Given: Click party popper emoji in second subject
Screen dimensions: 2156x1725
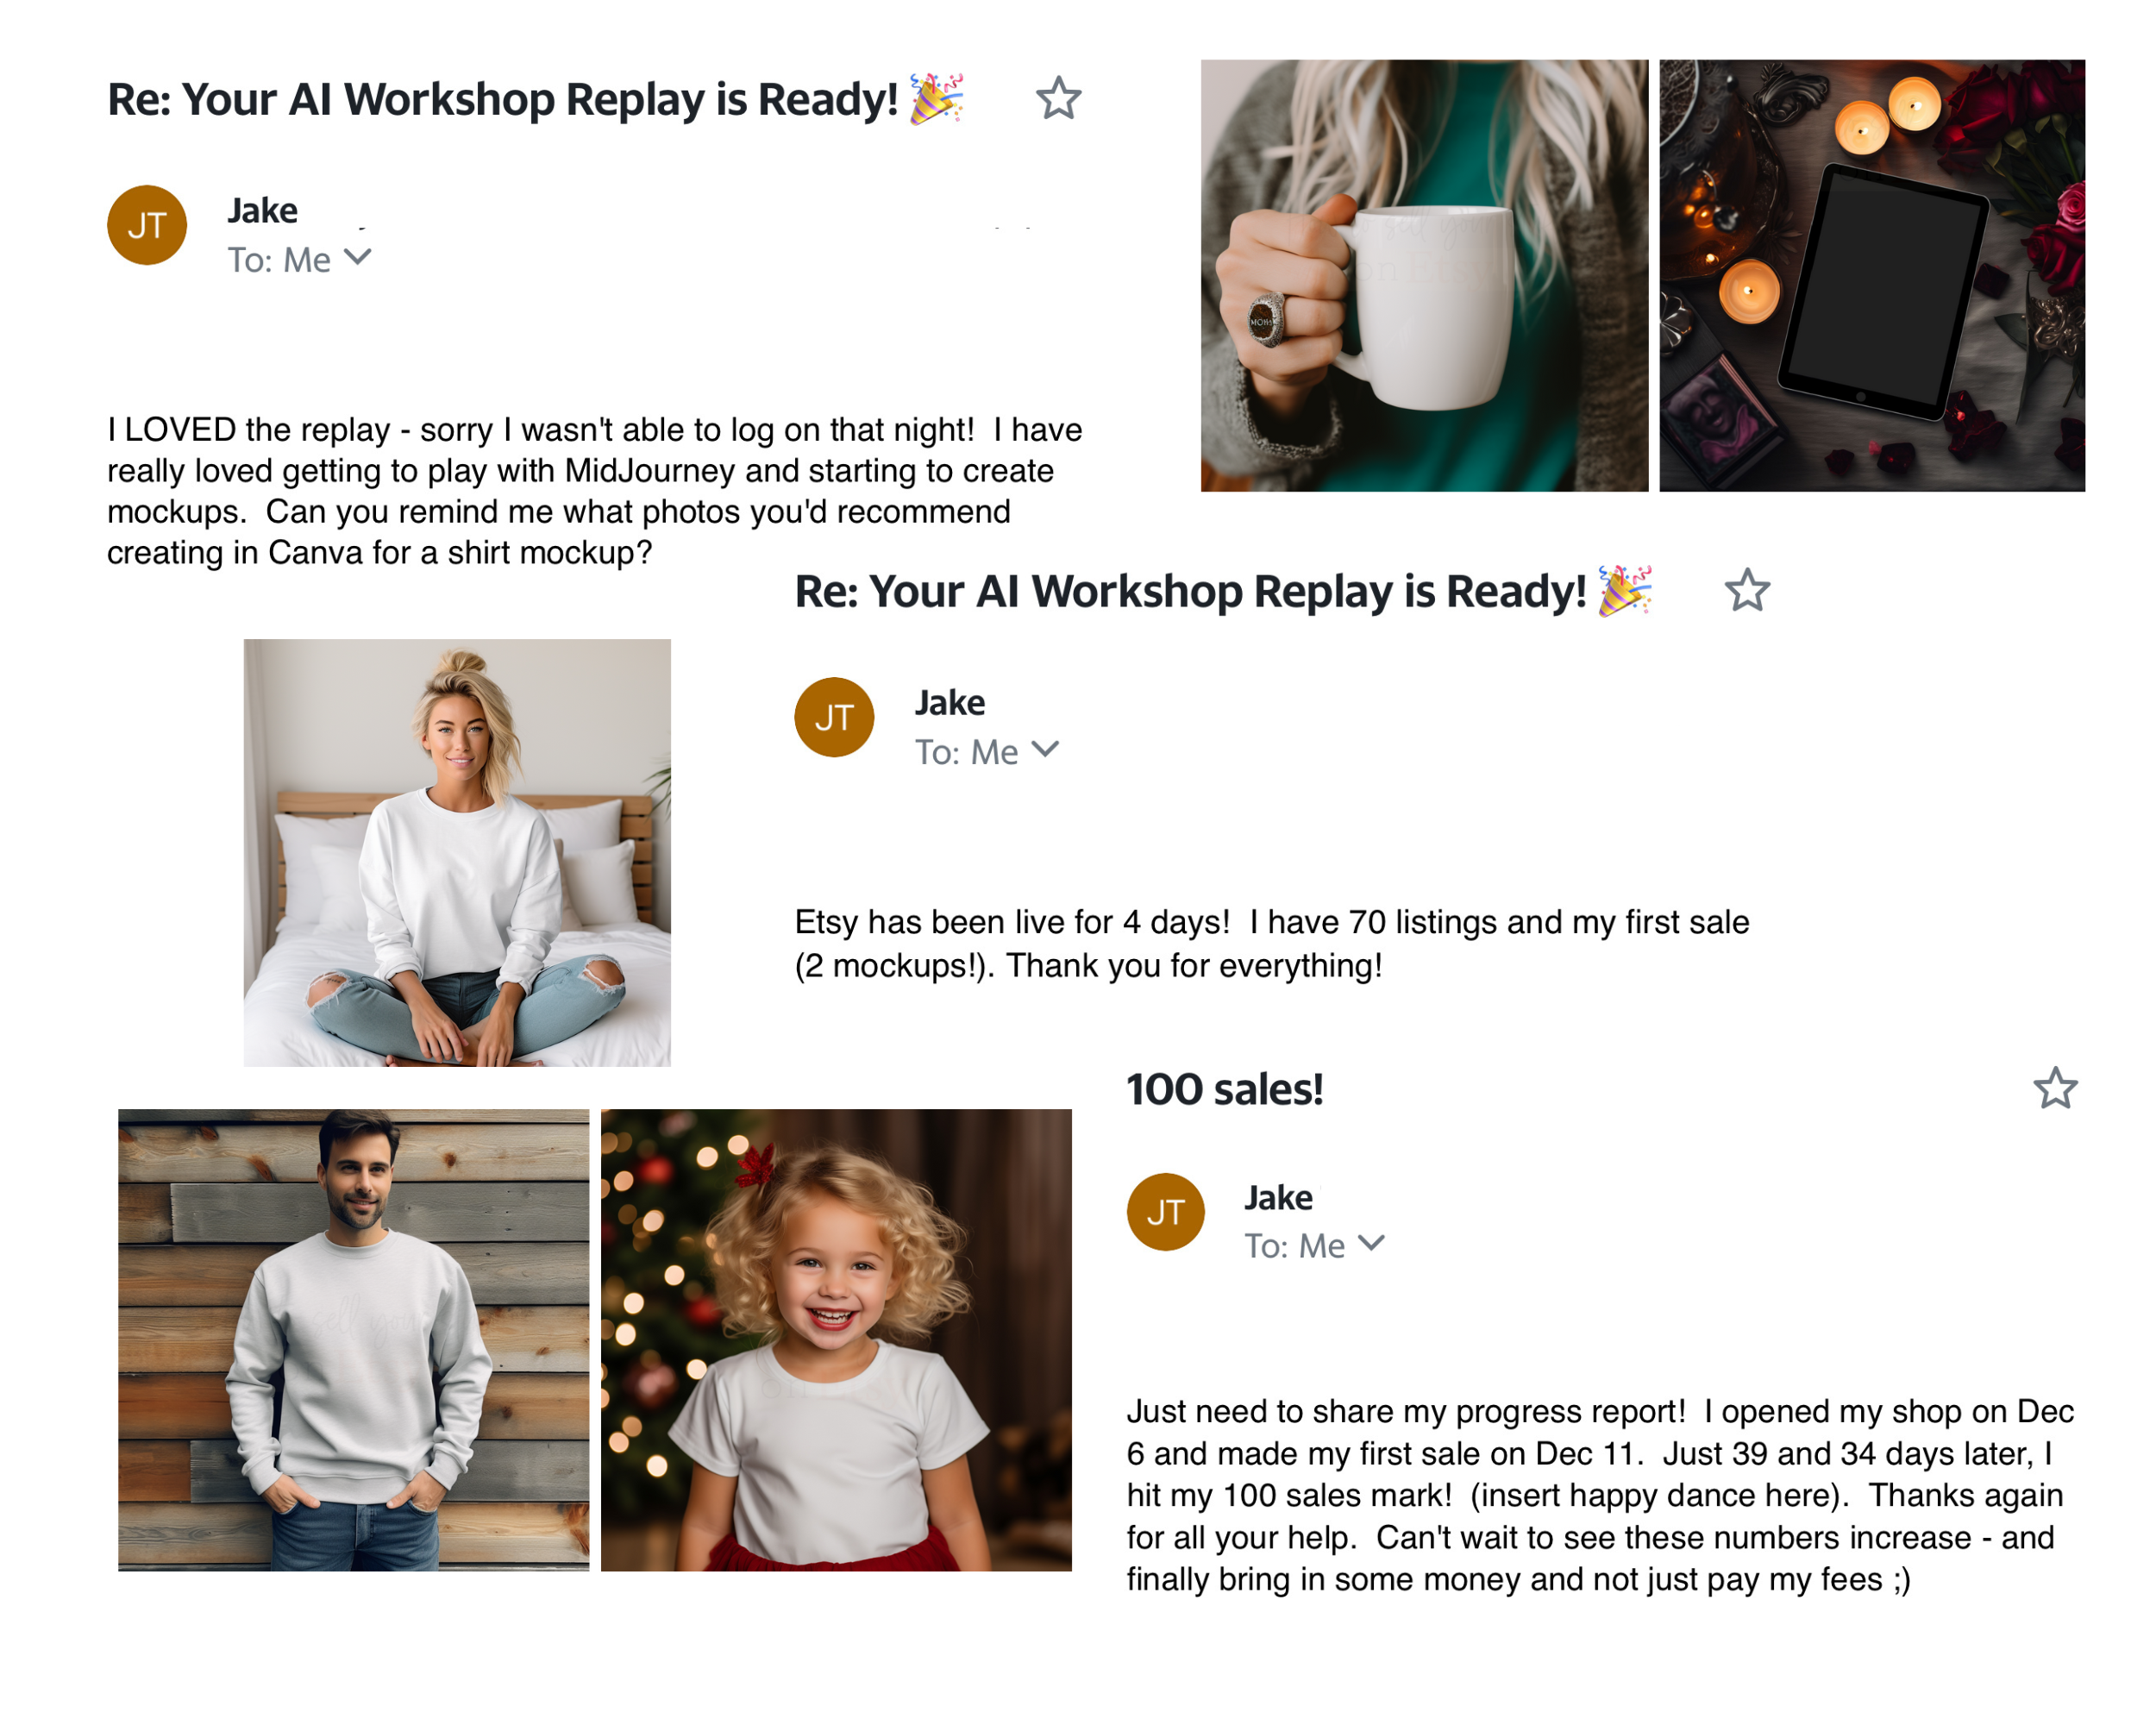Looking at the screenshot, I should 1624,590.
